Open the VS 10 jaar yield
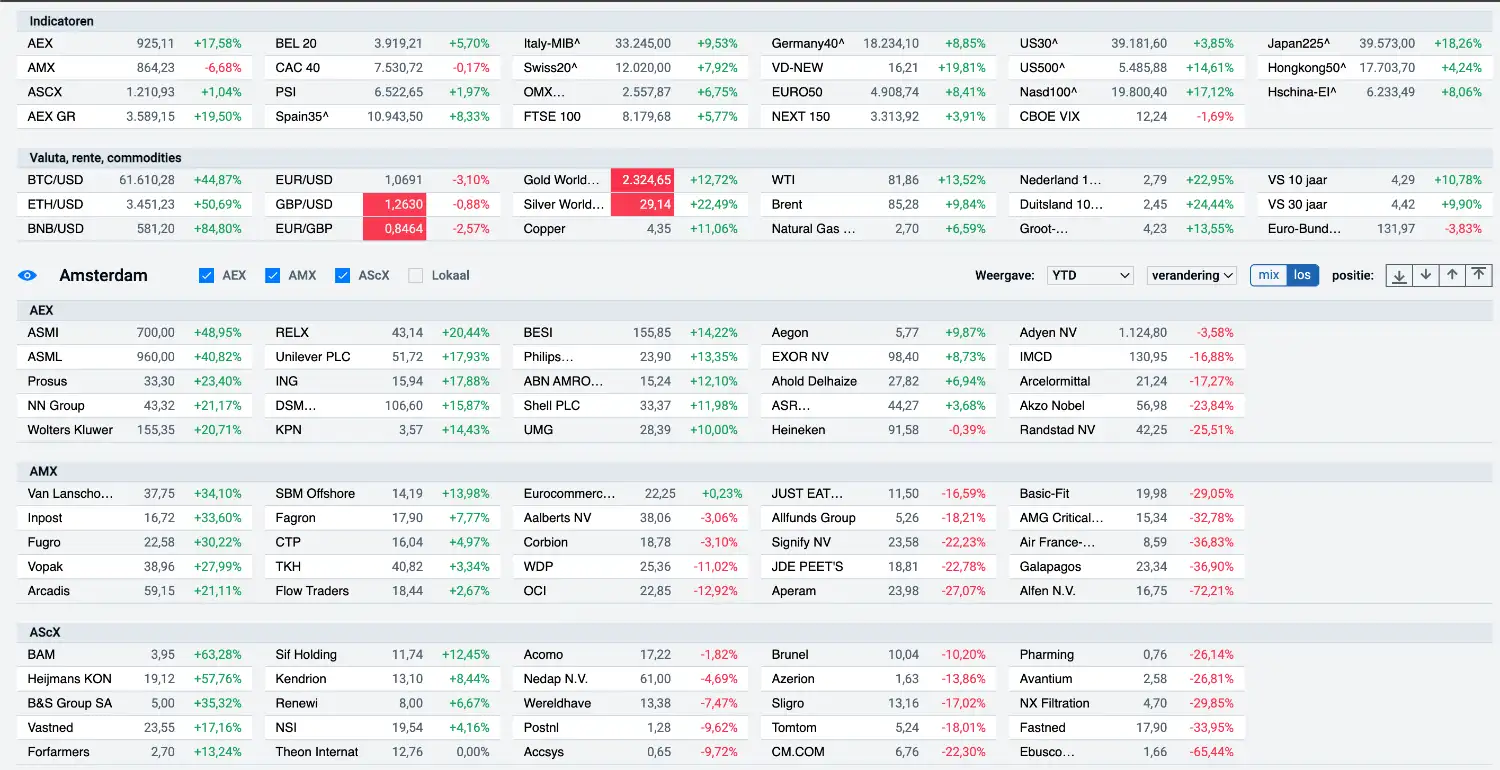Screen dimensions: 1500x770 pos(1297,180)
